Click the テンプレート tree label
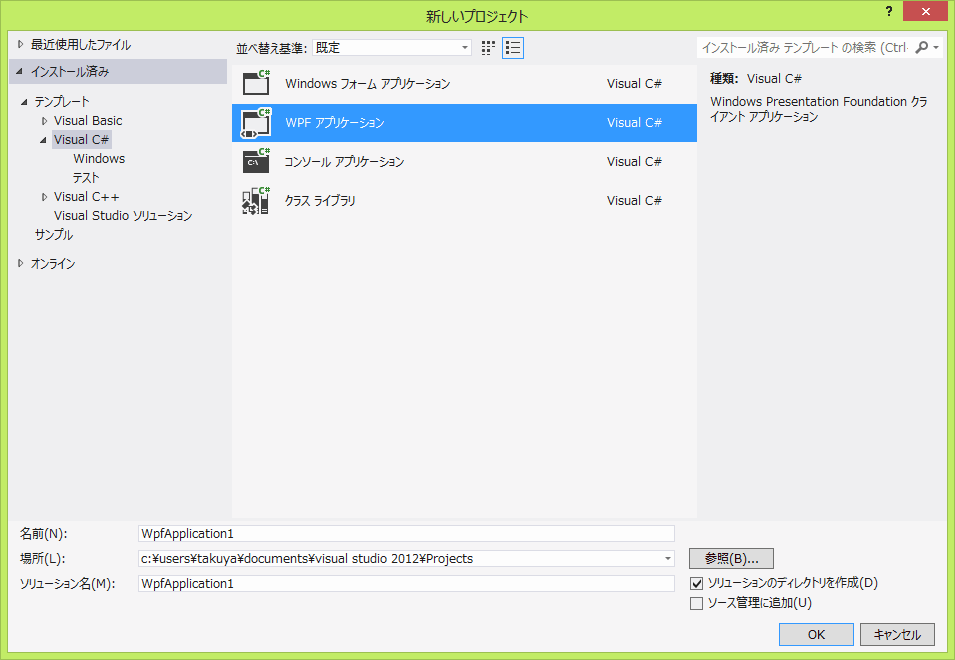 (62, 102)
